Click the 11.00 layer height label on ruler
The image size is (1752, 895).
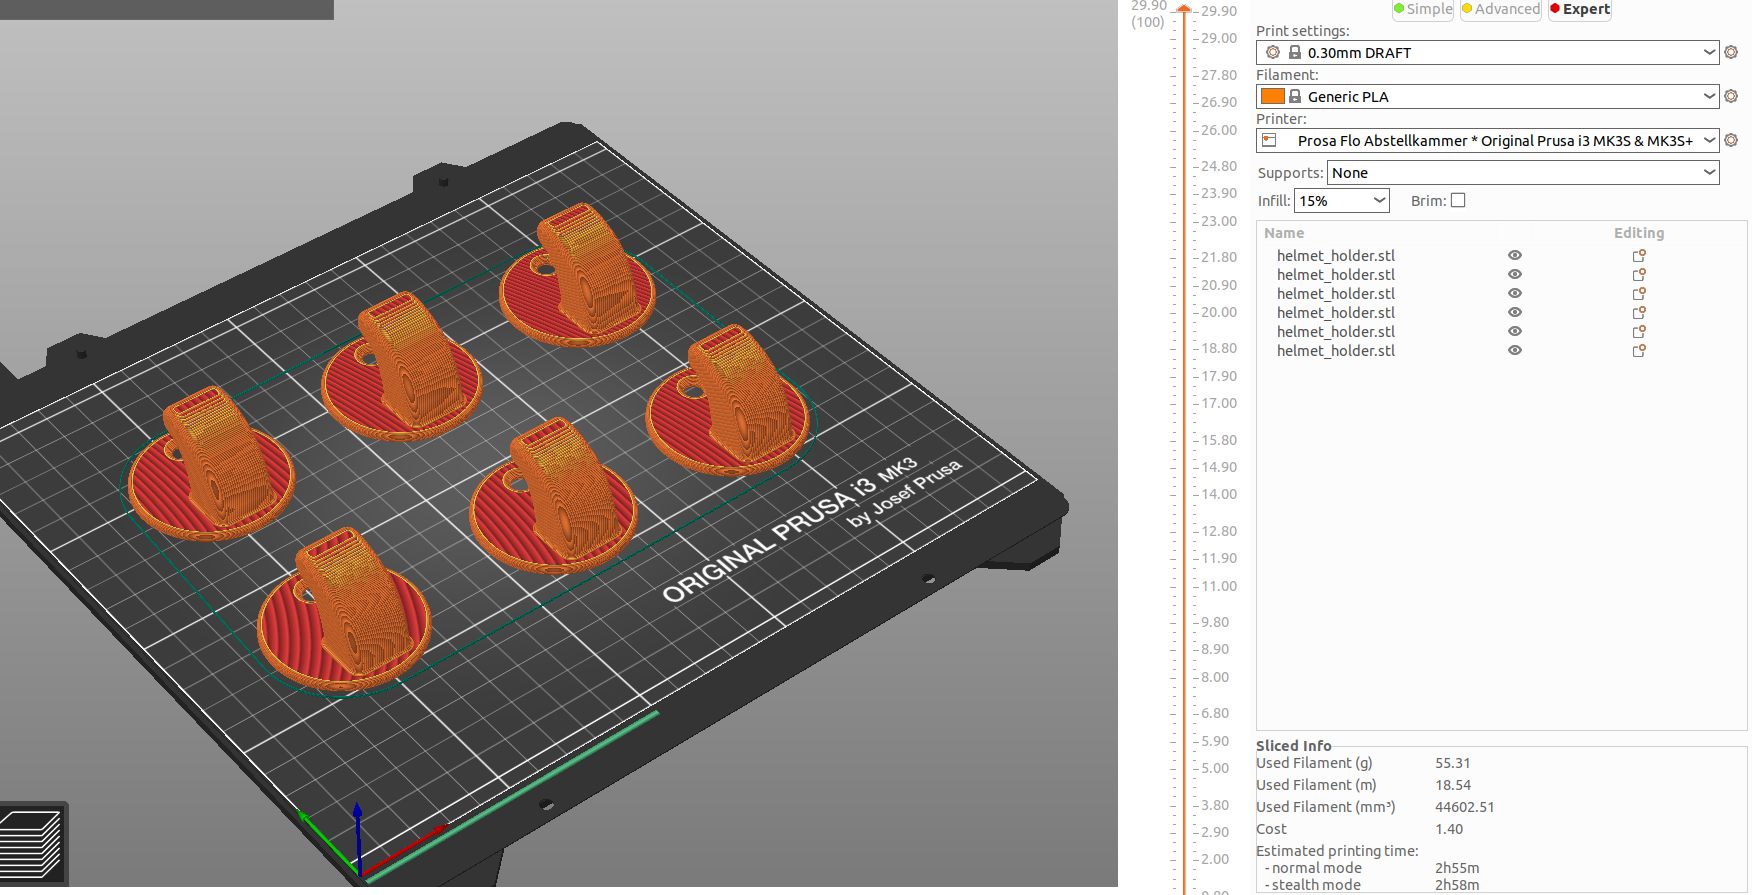point(1219,586)
